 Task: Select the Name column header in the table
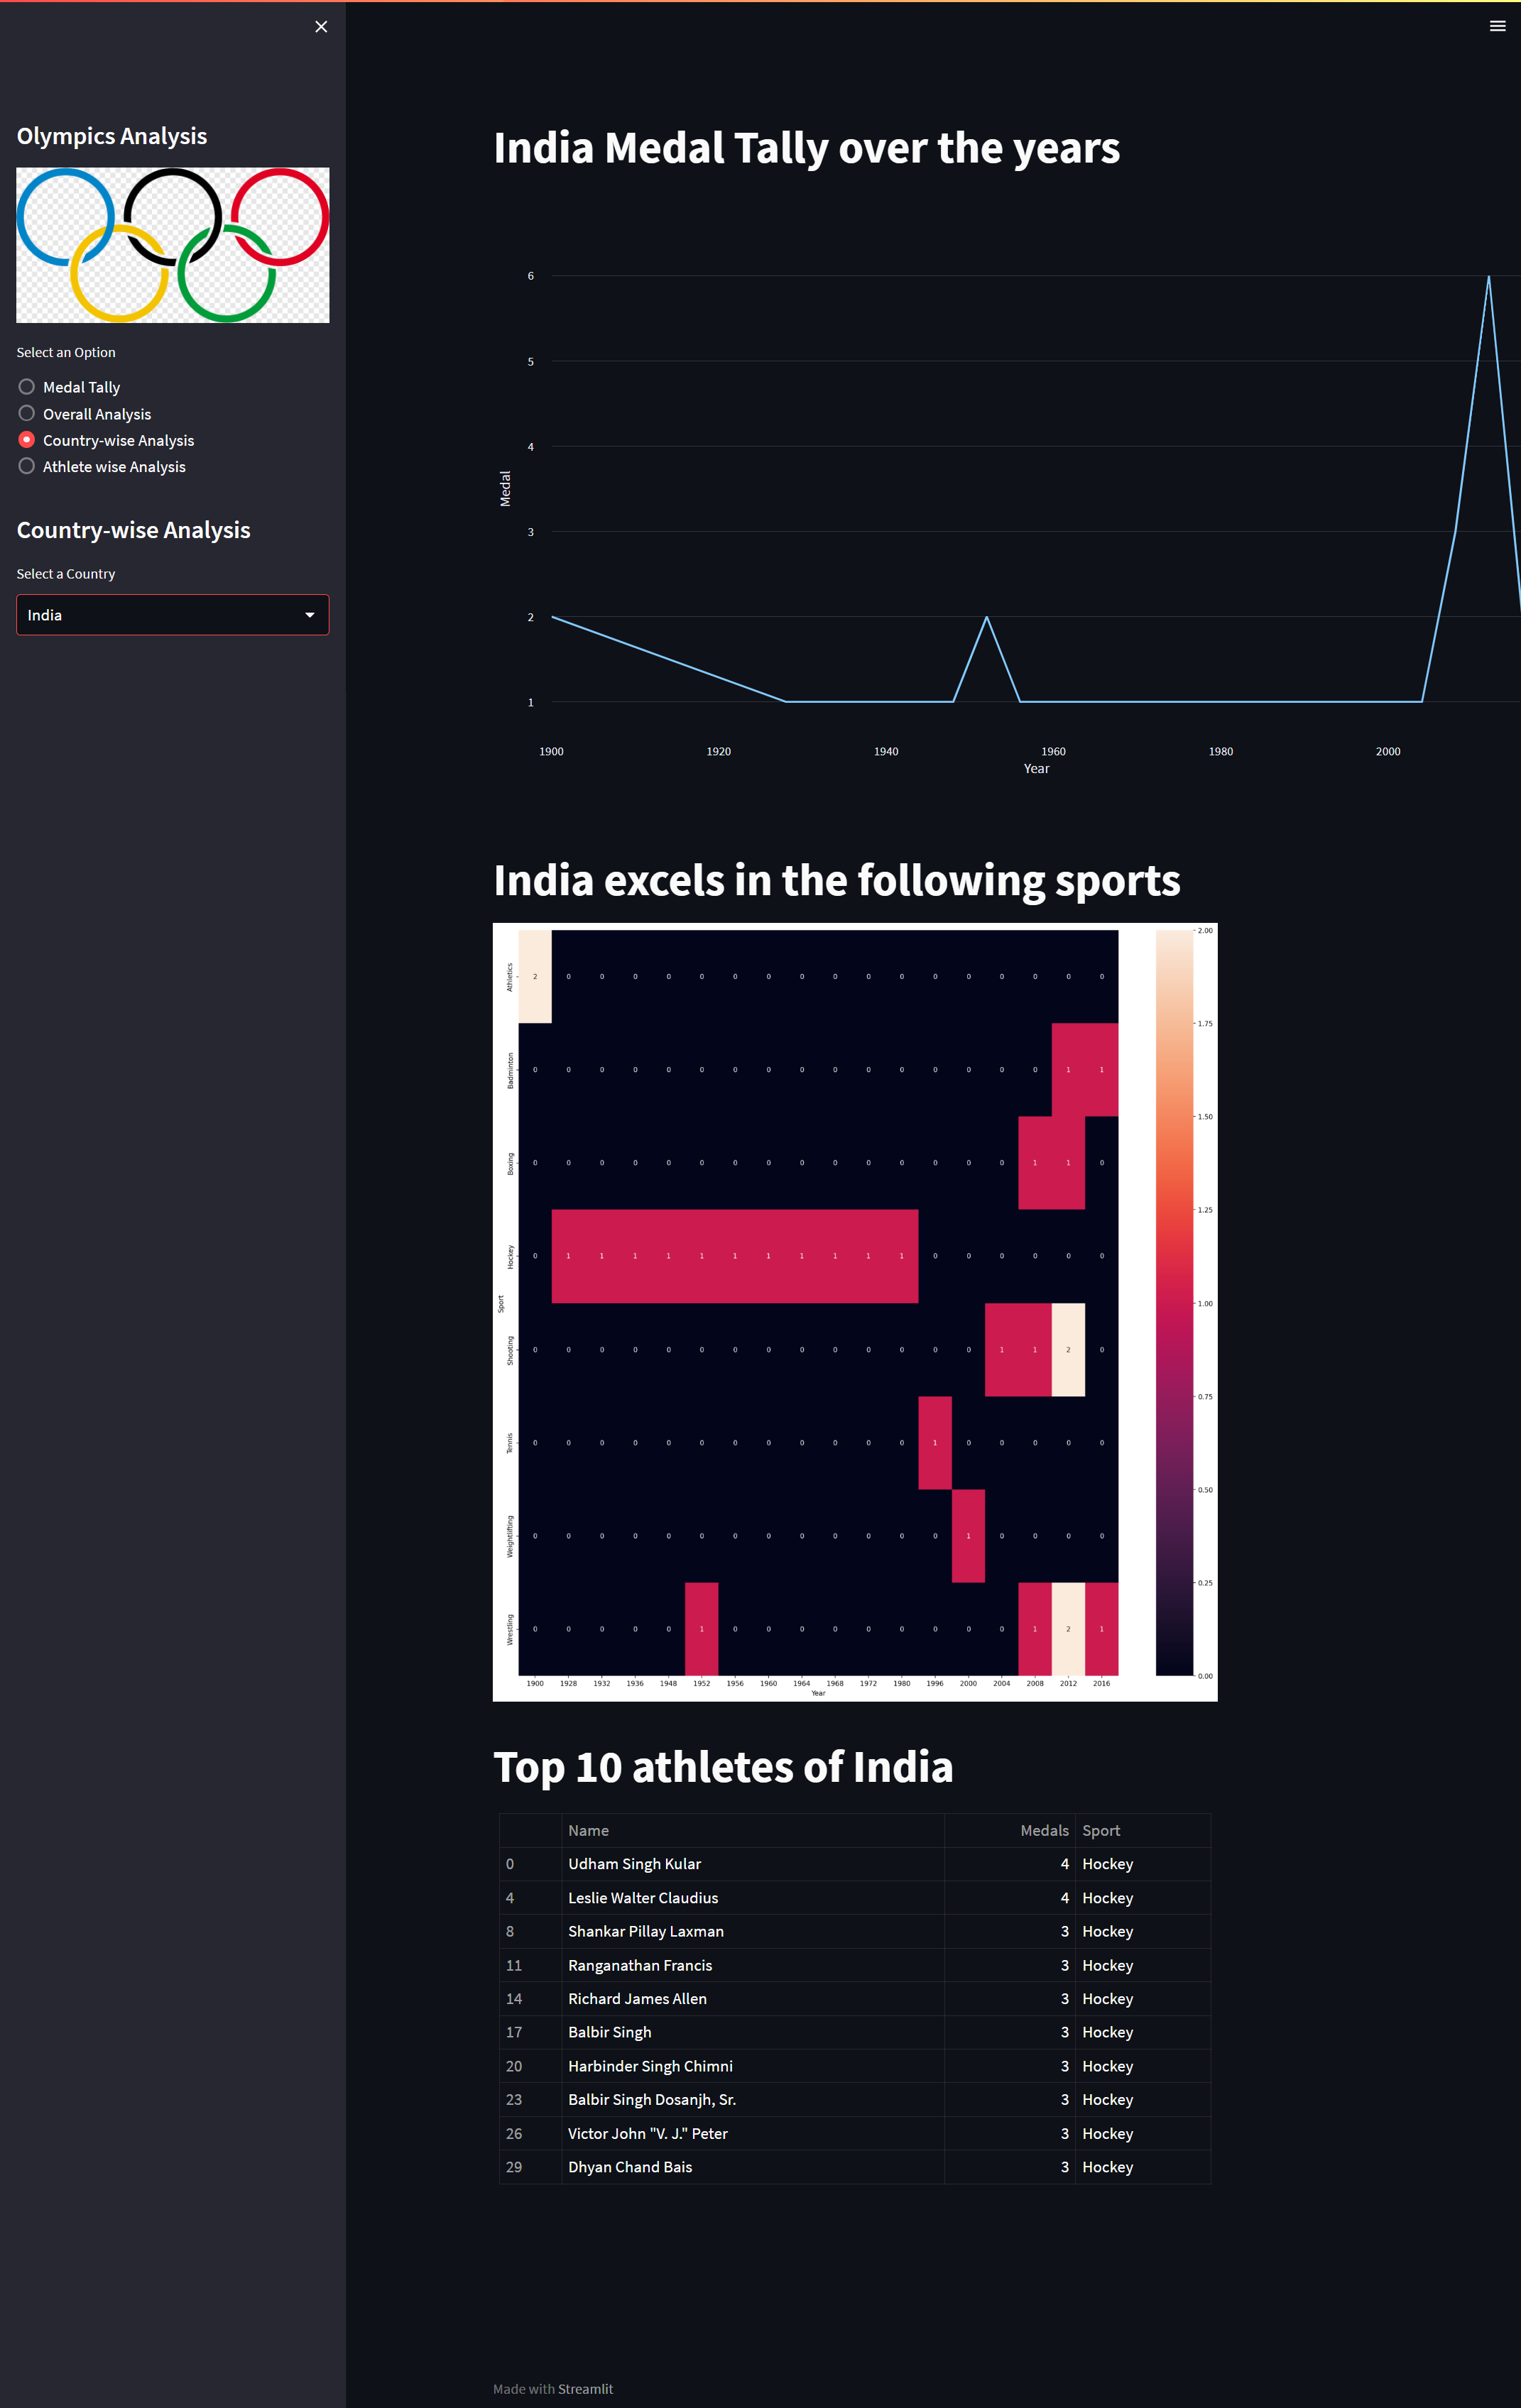click(589, 1830)
